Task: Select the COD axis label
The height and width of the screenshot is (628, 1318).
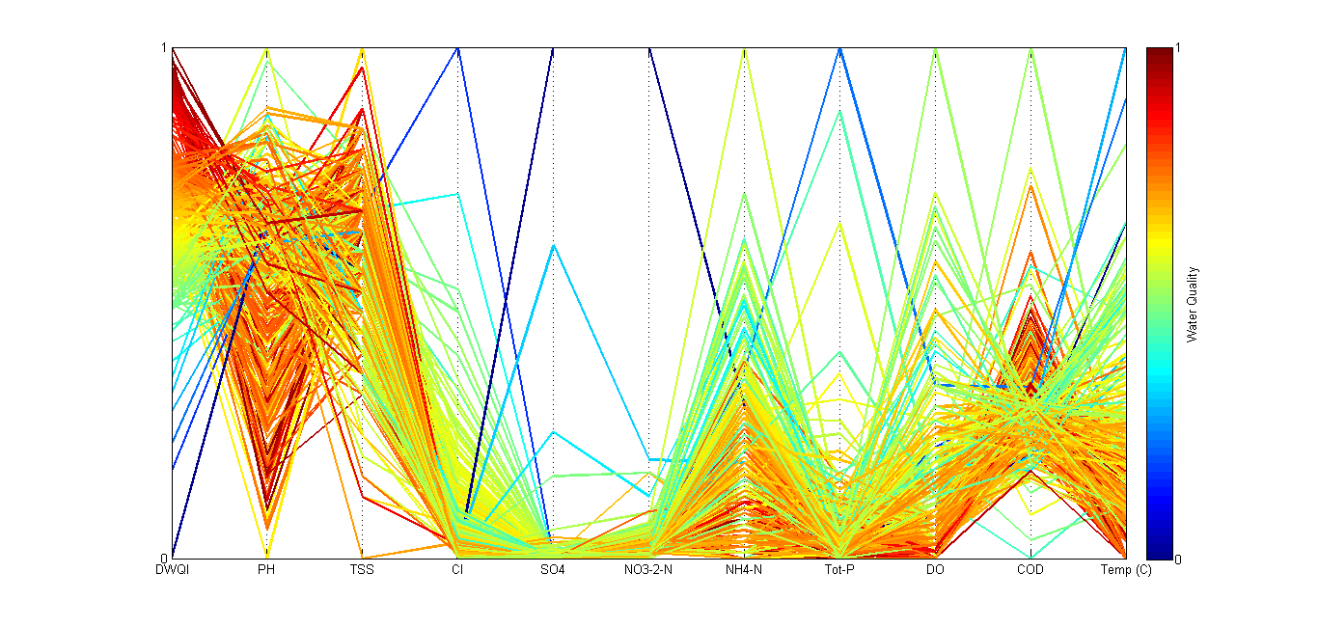Action: click(x=1030, y=570)
